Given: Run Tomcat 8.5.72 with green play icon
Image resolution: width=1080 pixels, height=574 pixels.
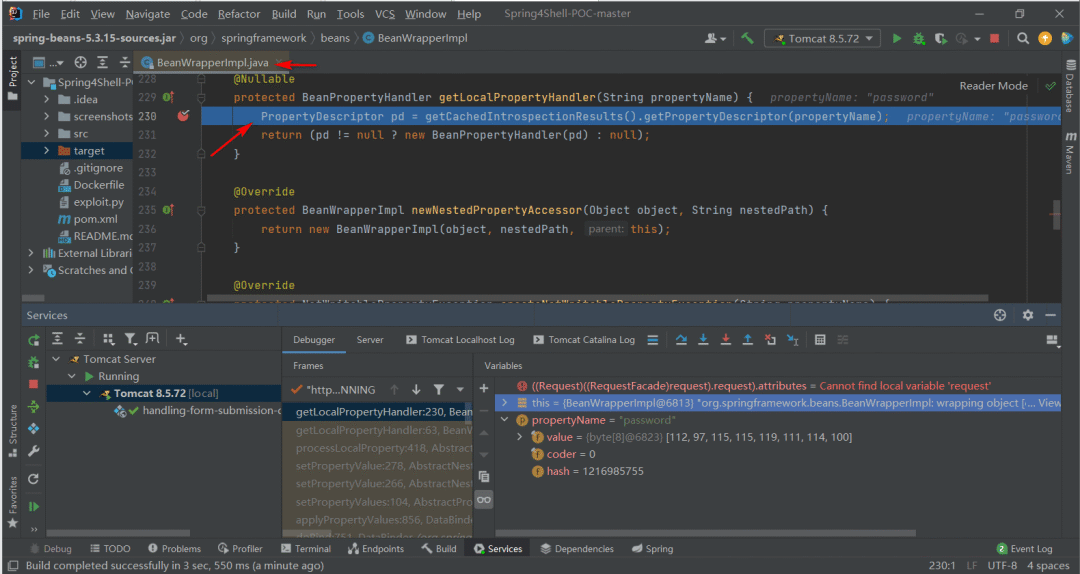Looking at the screenshot, I should pos(896,39).
